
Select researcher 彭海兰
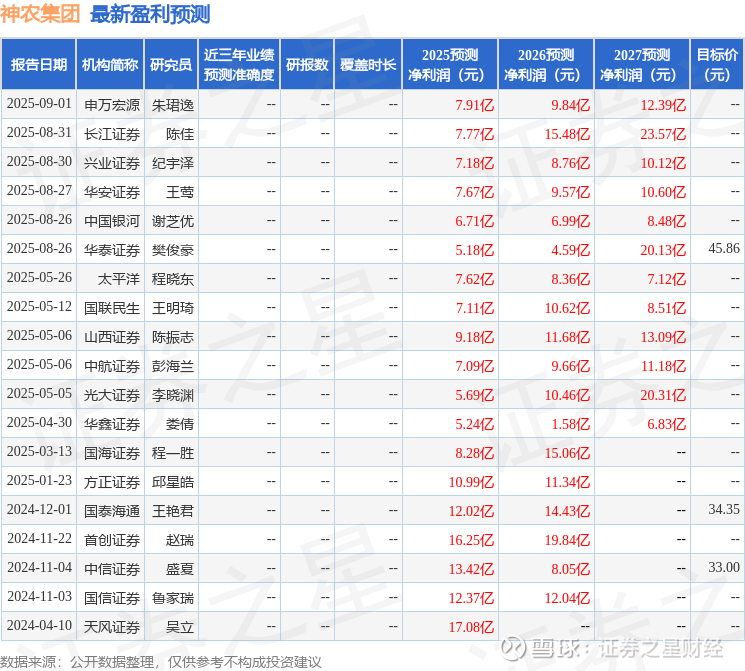pyautogui.click(x=173, y=366)
